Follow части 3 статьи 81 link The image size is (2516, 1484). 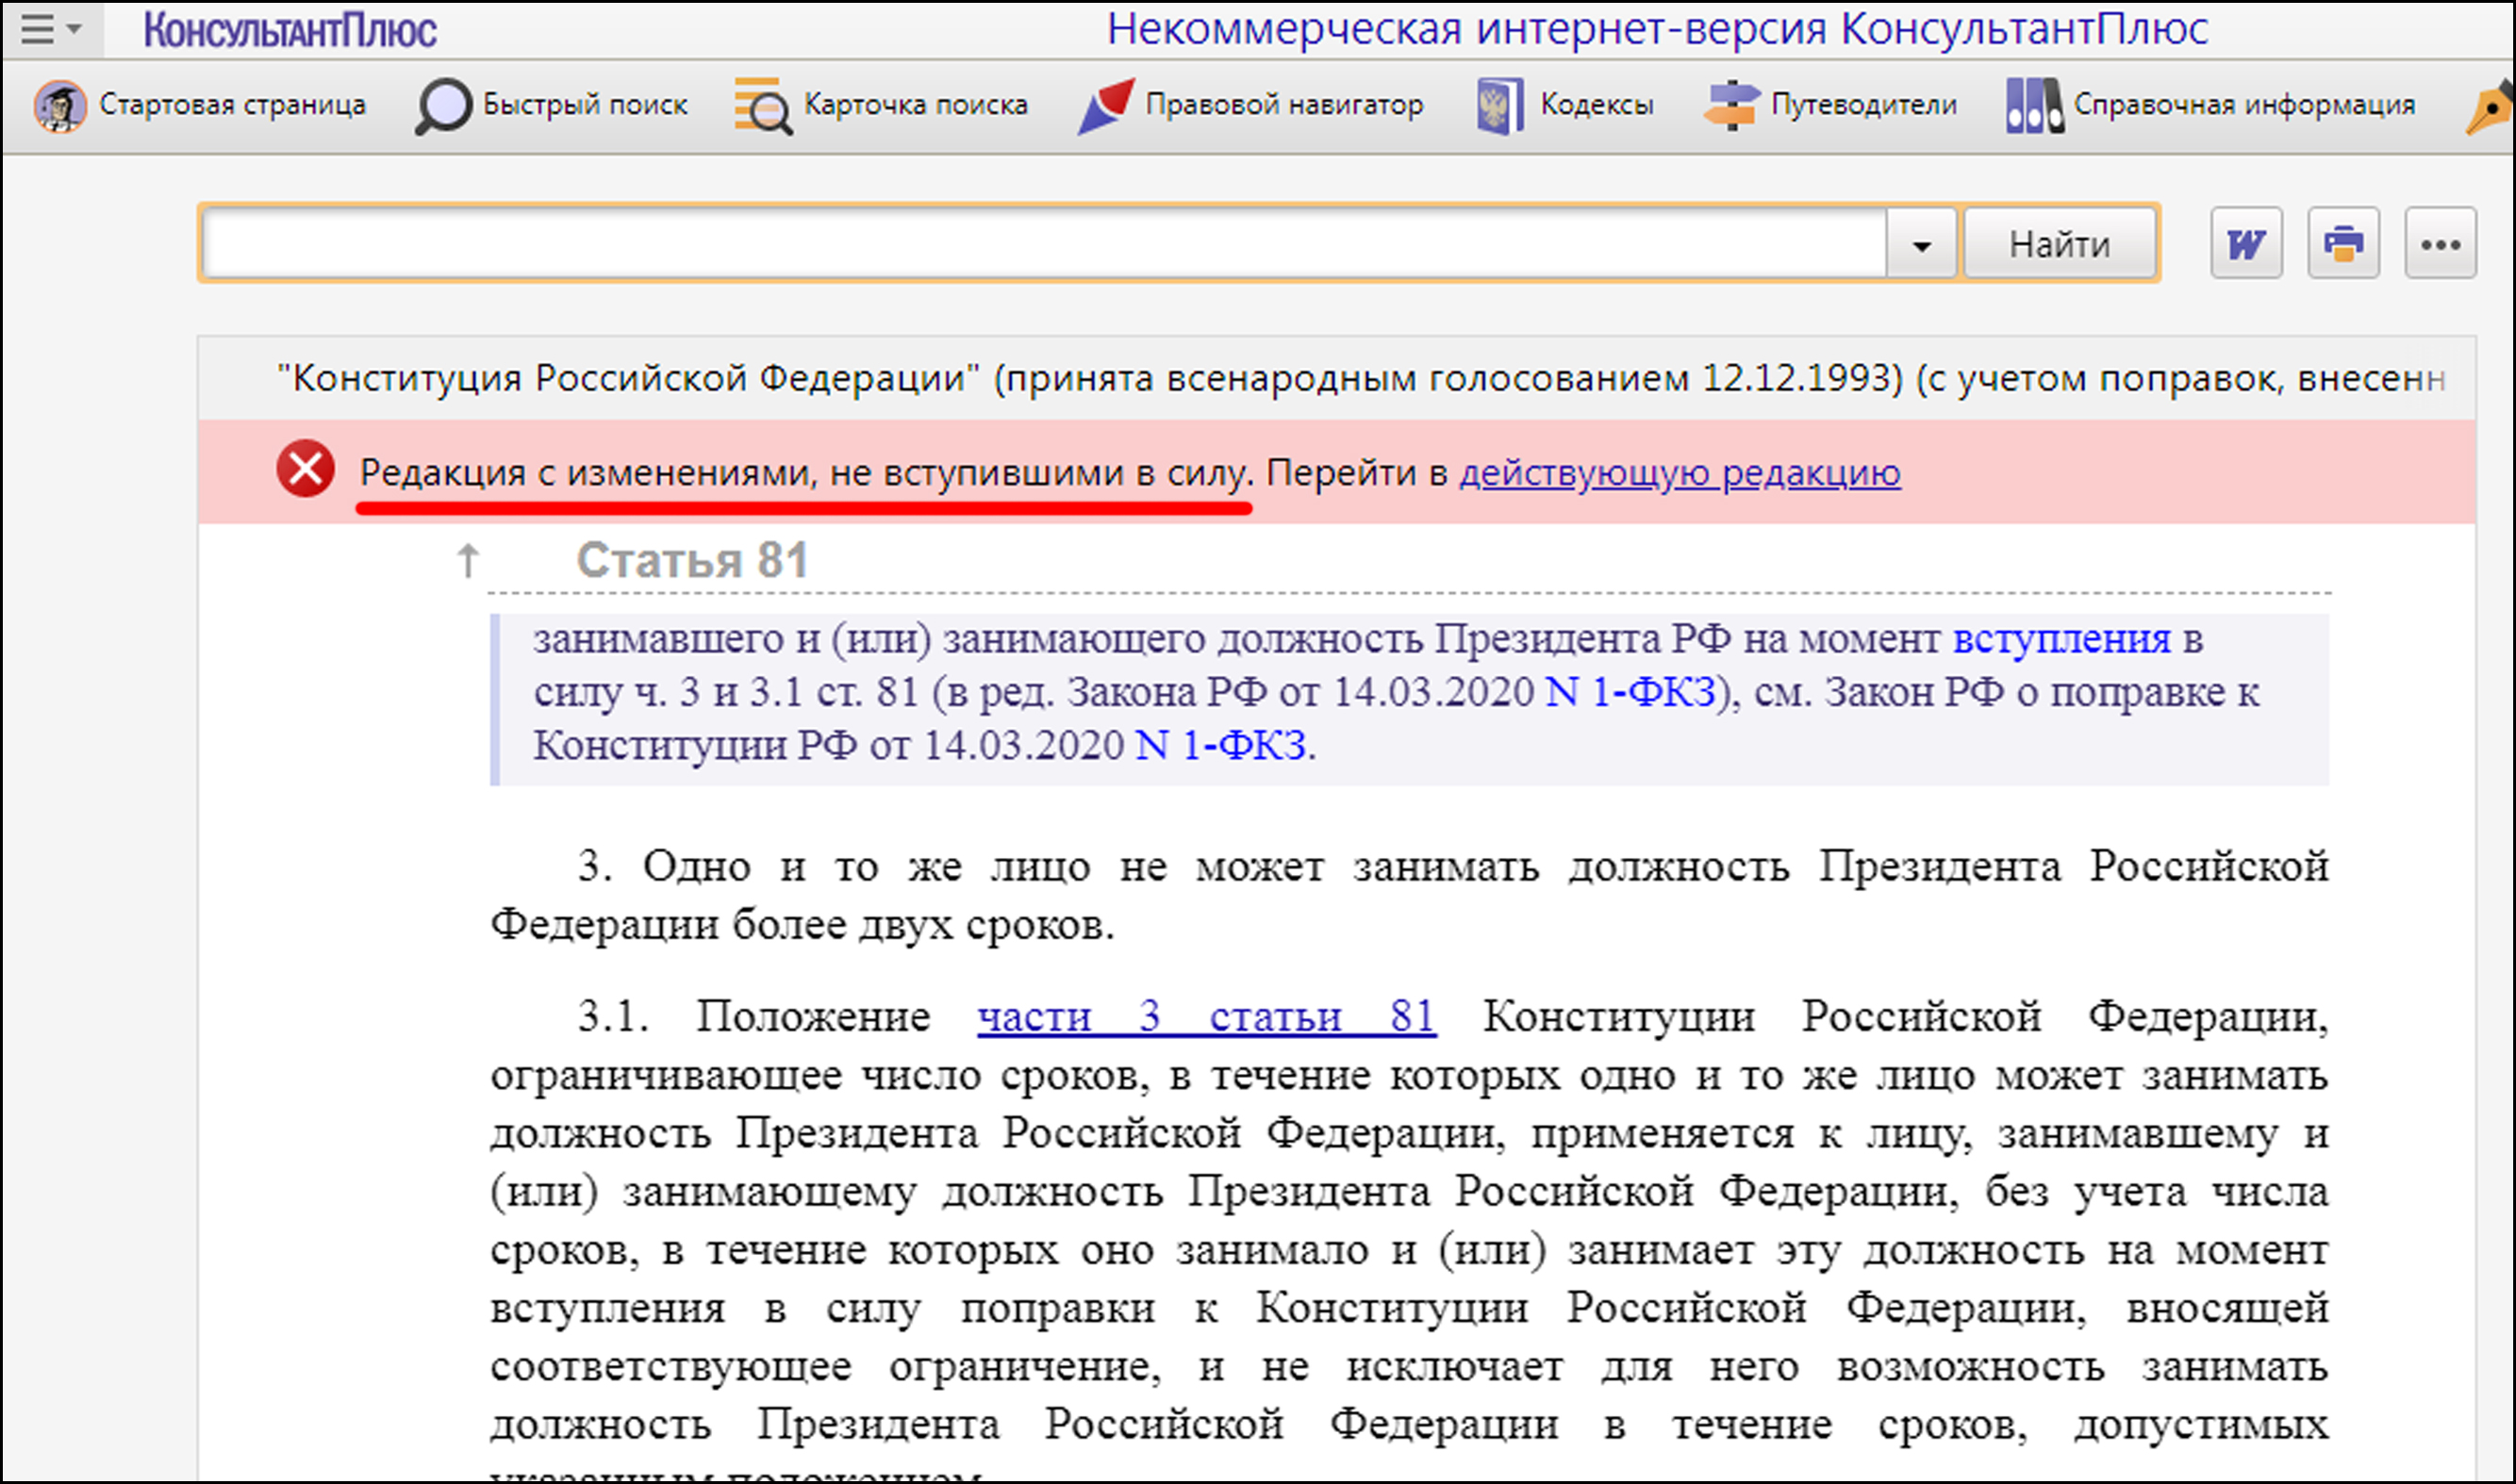(1207, 1016)
